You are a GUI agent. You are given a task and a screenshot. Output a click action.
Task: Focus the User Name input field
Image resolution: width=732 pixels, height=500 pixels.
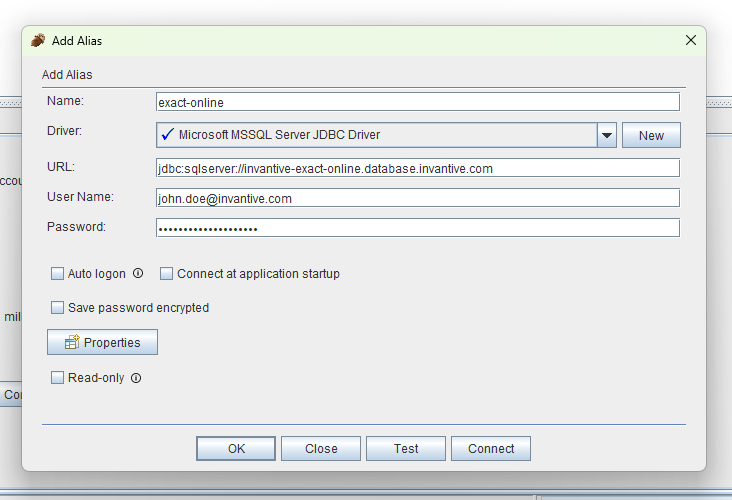(418, 198)
